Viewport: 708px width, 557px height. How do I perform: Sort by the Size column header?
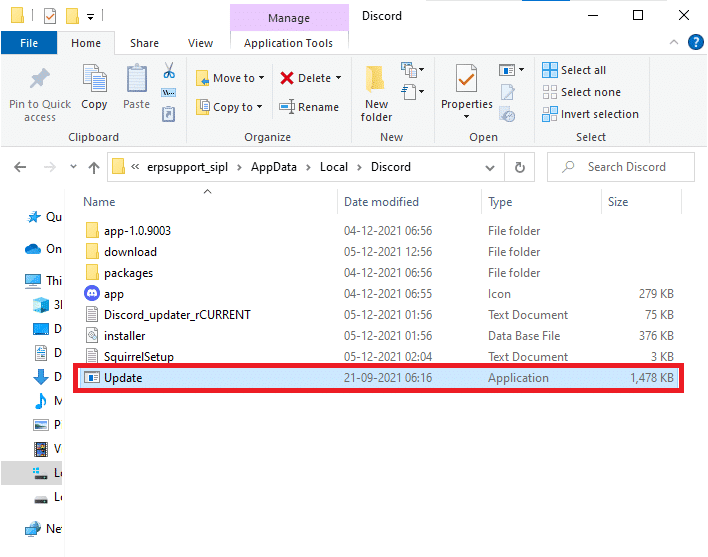pyautogui.click(x=618, y=202)
